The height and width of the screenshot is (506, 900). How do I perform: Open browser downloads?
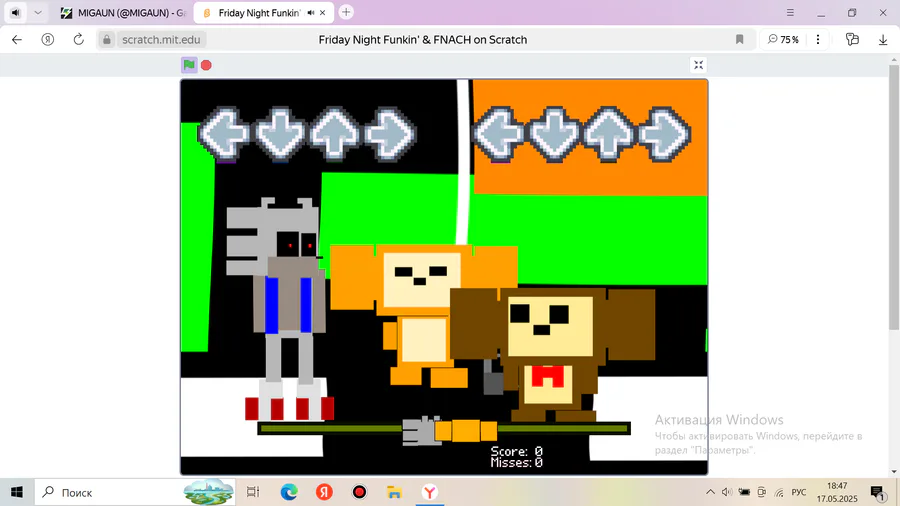coord(883,40)
